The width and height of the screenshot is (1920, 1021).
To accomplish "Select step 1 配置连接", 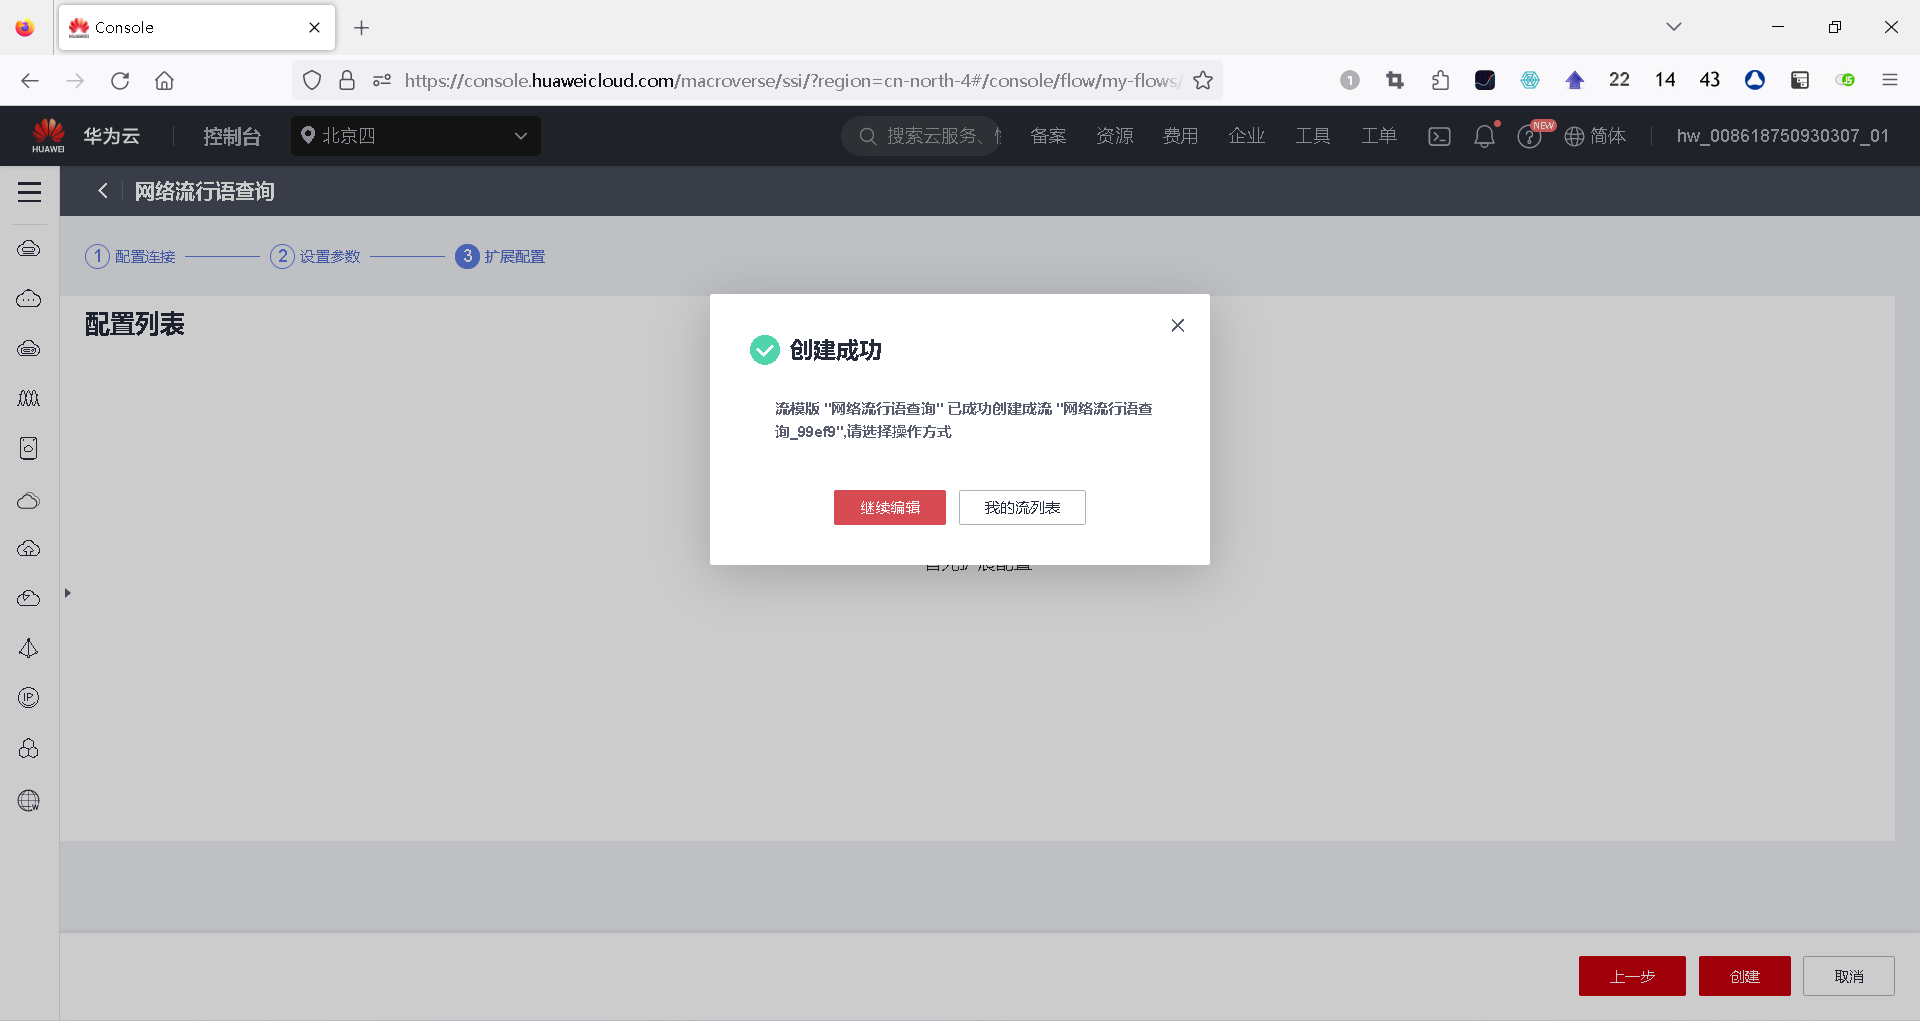I will click(131, 257).
